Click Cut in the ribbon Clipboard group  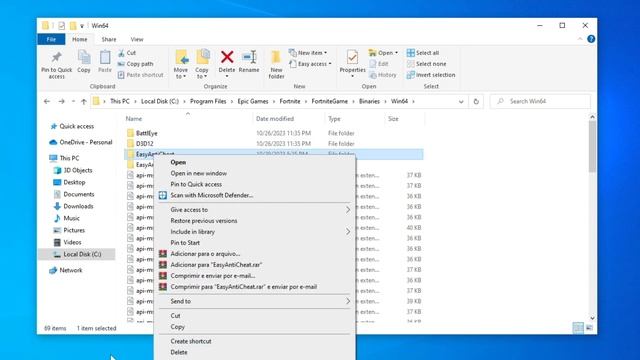(x=127, y=53)
